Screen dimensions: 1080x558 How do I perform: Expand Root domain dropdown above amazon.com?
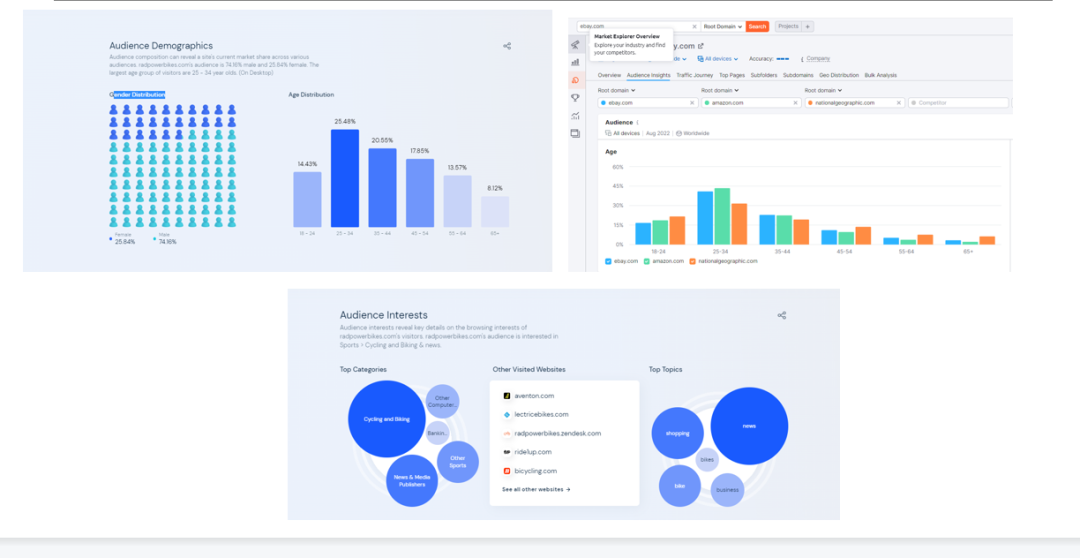click(x=720, y=90)
